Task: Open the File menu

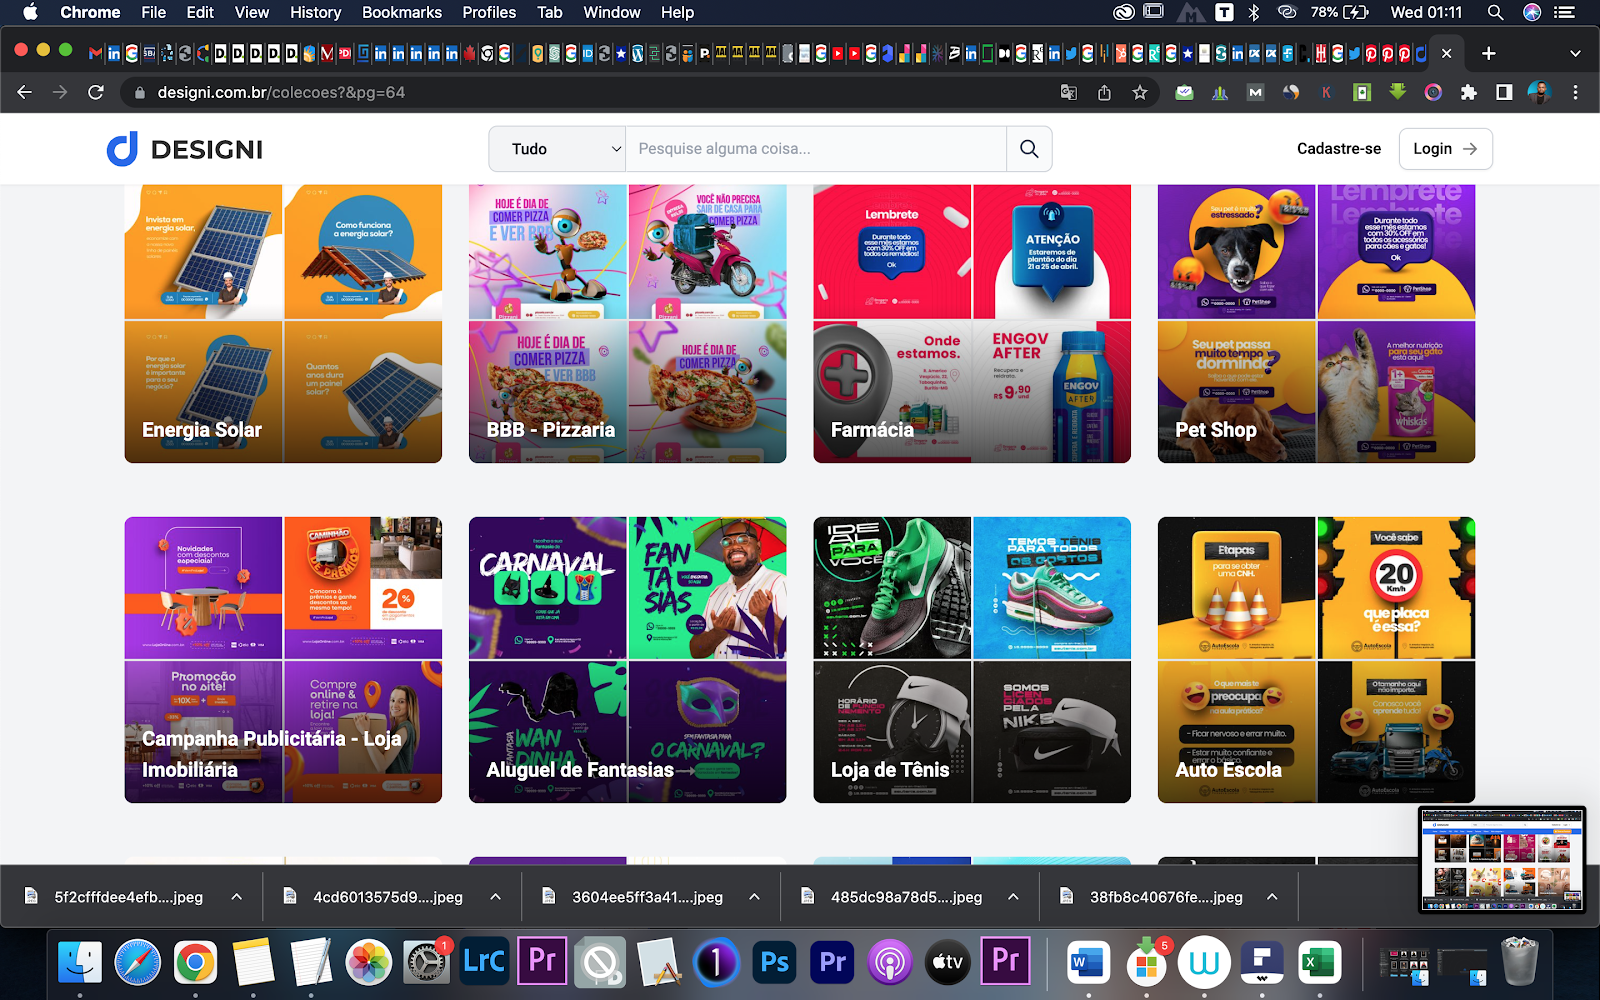Action: point(154,12)
